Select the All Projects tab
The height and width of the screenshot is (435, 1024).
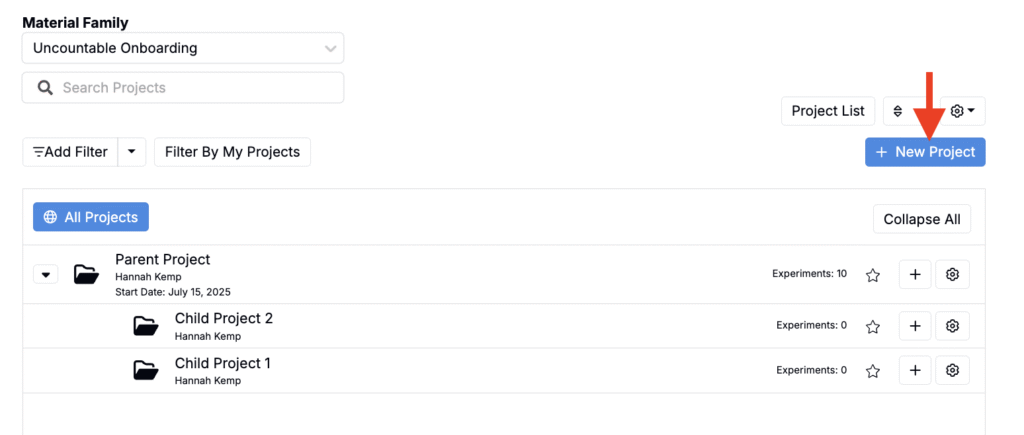point(91,217)
